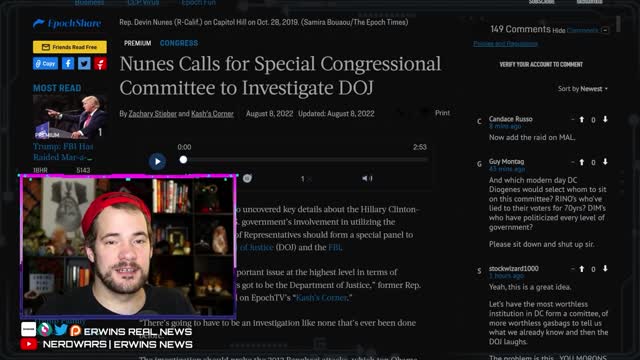
Task: Open the Trump FBI raid thumbnail story
Action: pyautogui.click(x=70, y=117)
